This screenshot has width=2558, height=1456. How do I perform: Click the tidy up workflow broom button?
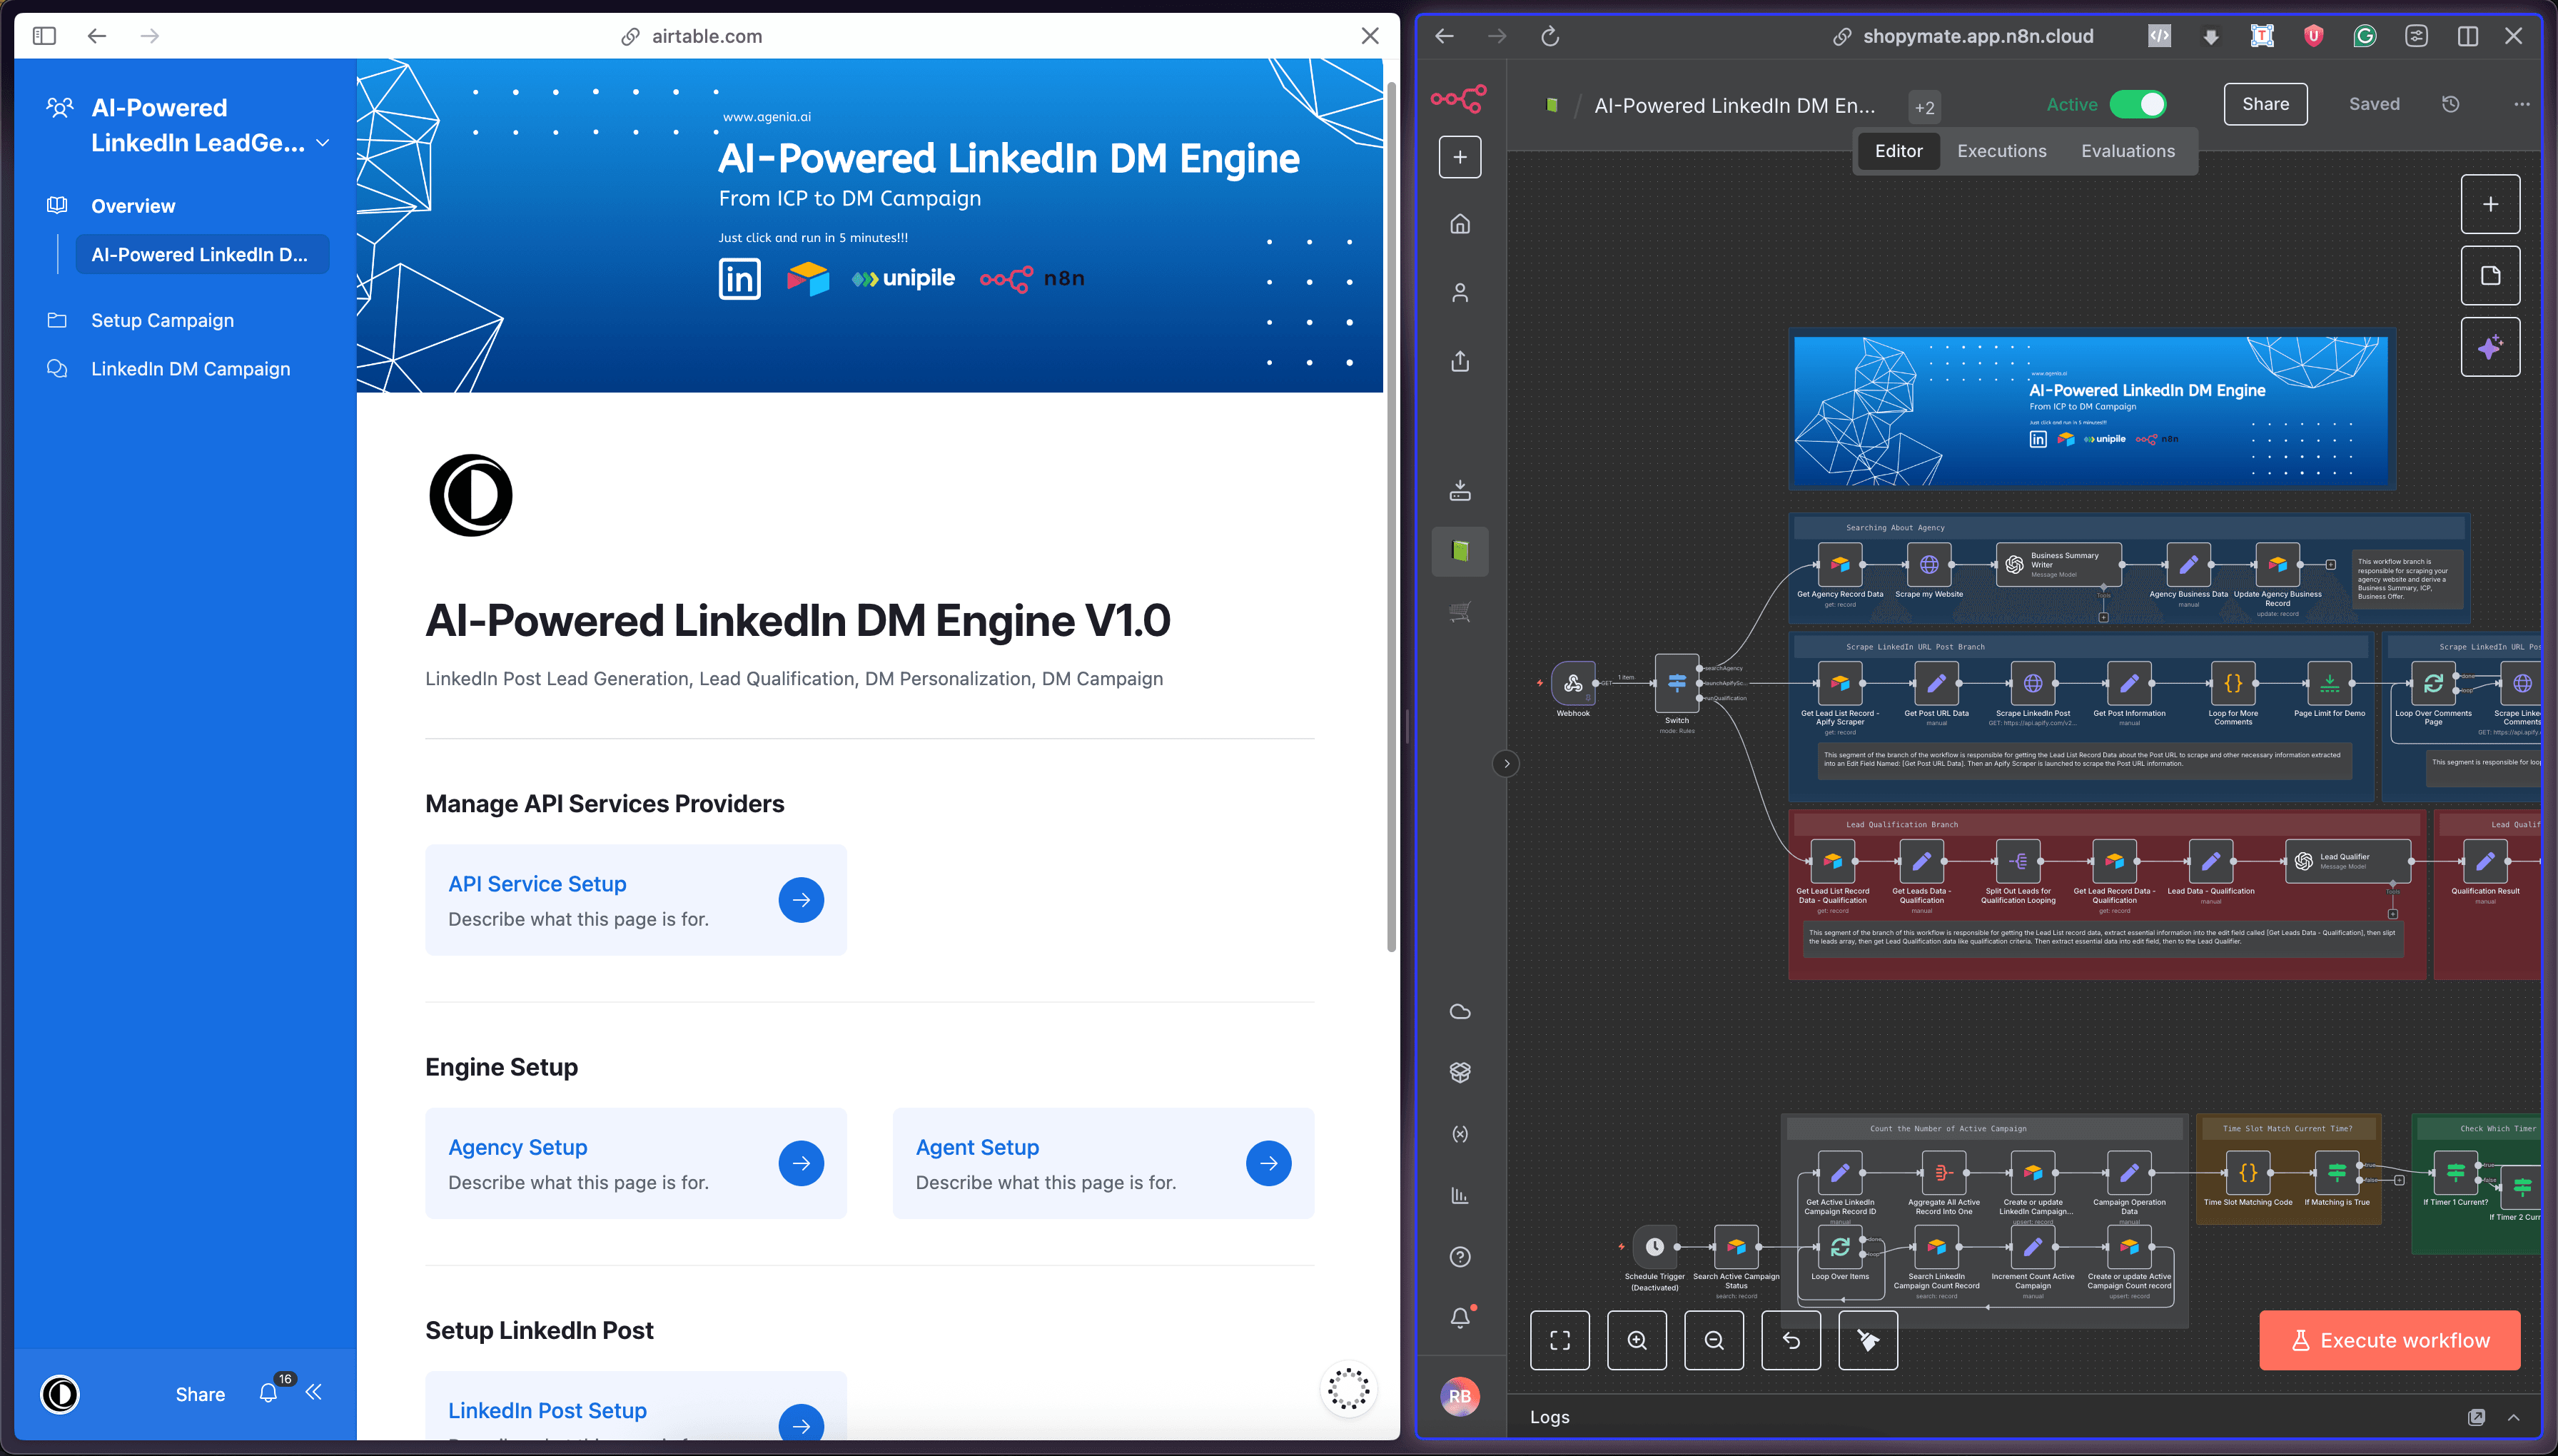pos(1867,1340)
